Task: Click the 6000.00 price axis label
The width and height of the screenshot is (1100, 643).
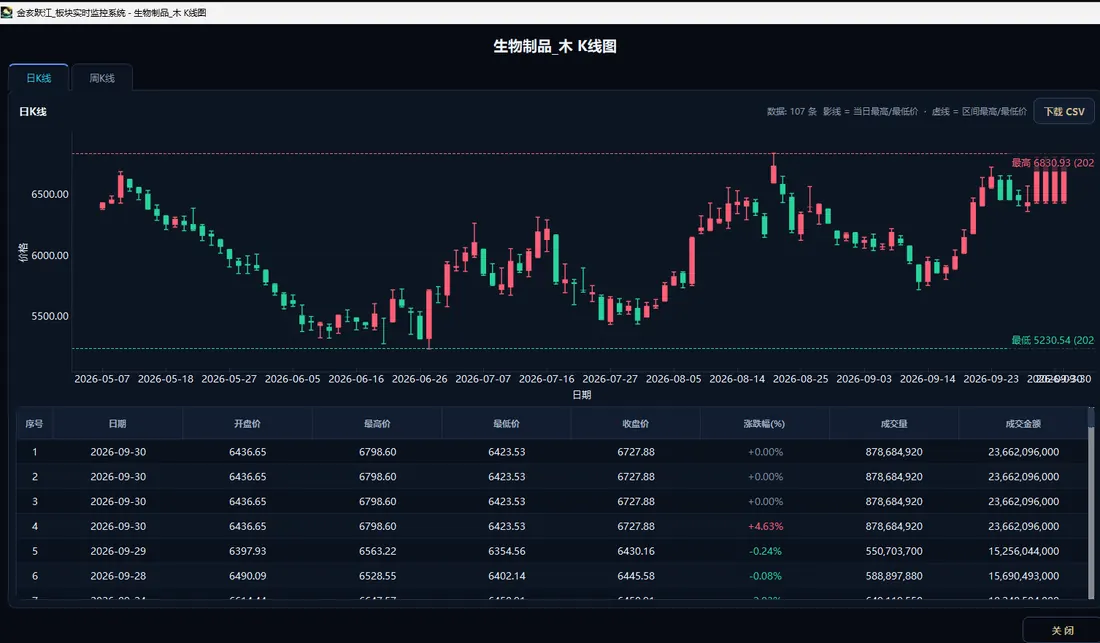Action: point(50,255)
